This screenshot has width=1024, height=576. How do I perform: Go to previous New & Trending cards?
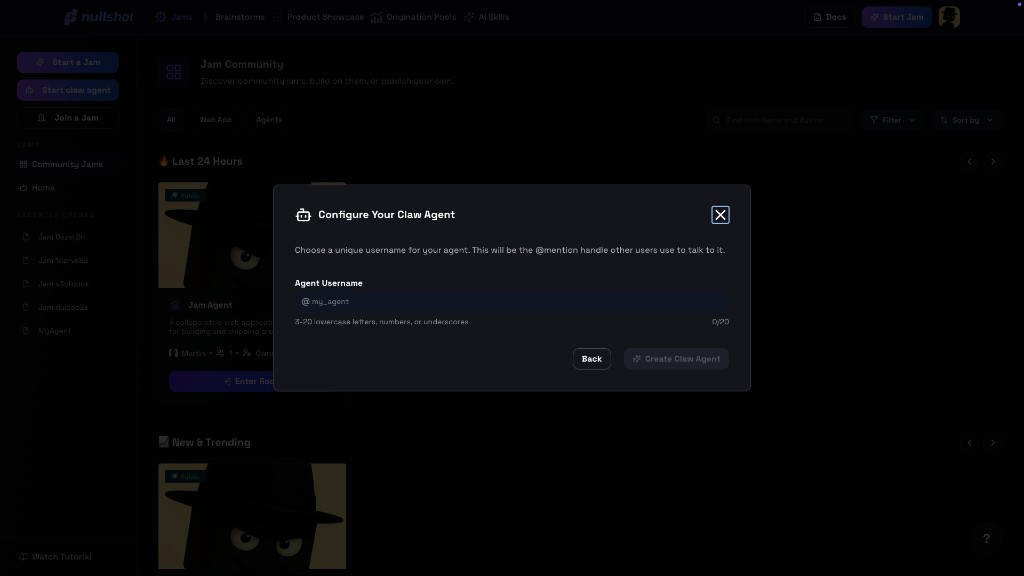pos(969,443)
